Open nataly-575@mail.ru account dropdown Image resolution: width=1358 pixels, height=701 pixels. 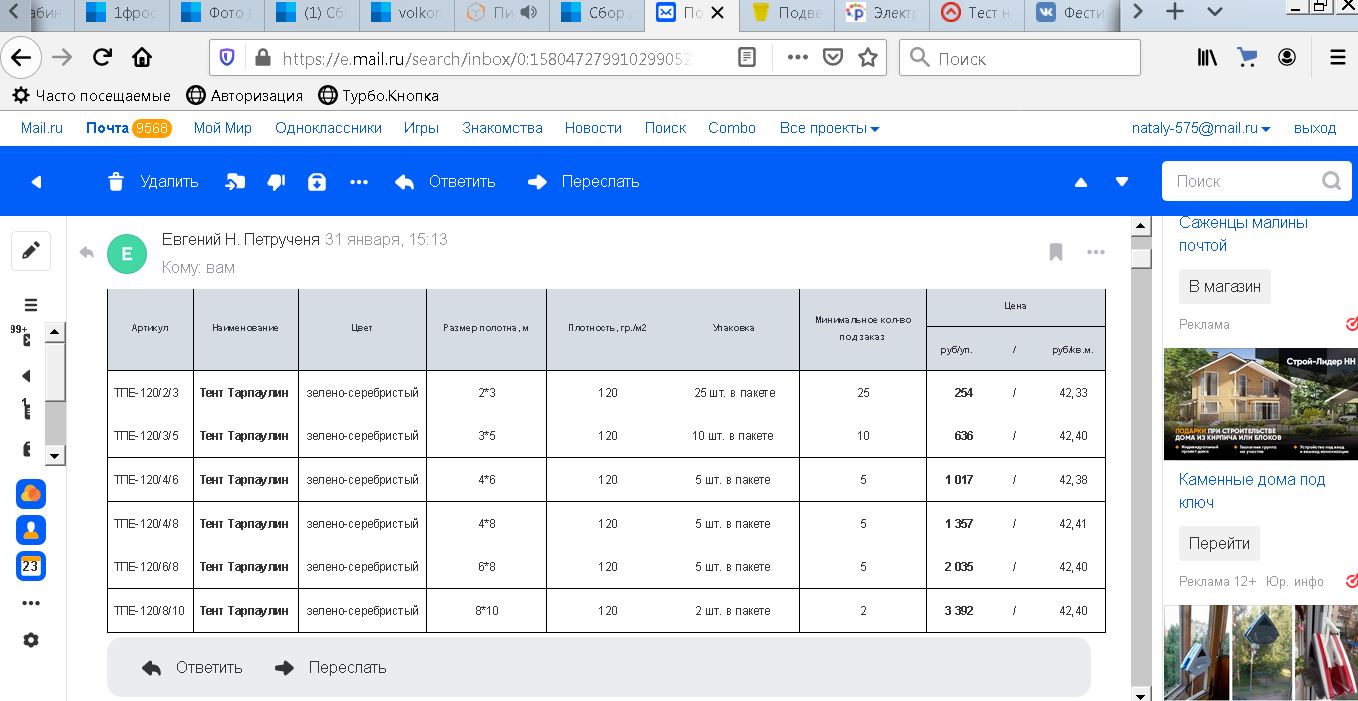[1200, 128]
